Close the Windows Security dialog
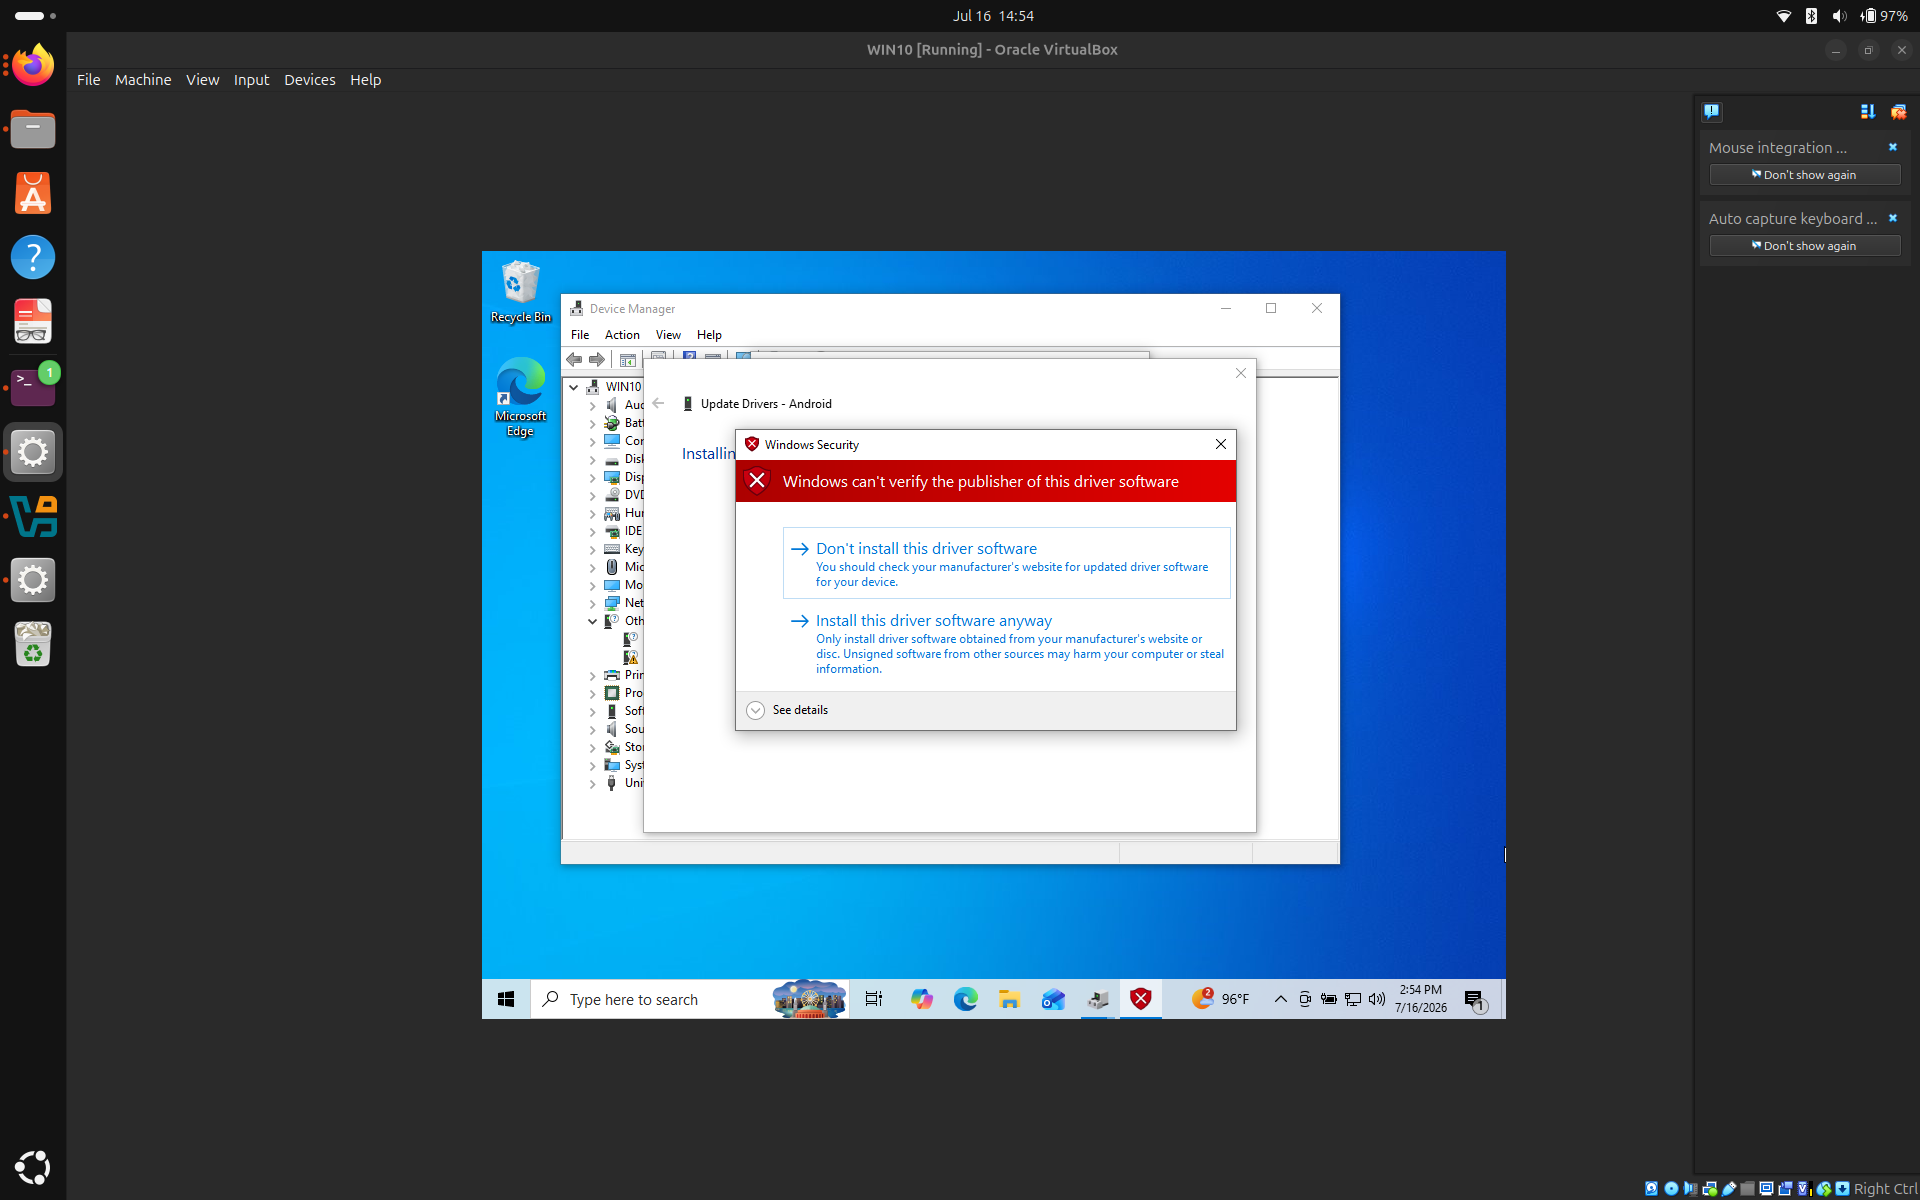This screenshot has height=1200, width=1920. [x=1220, y=444]
